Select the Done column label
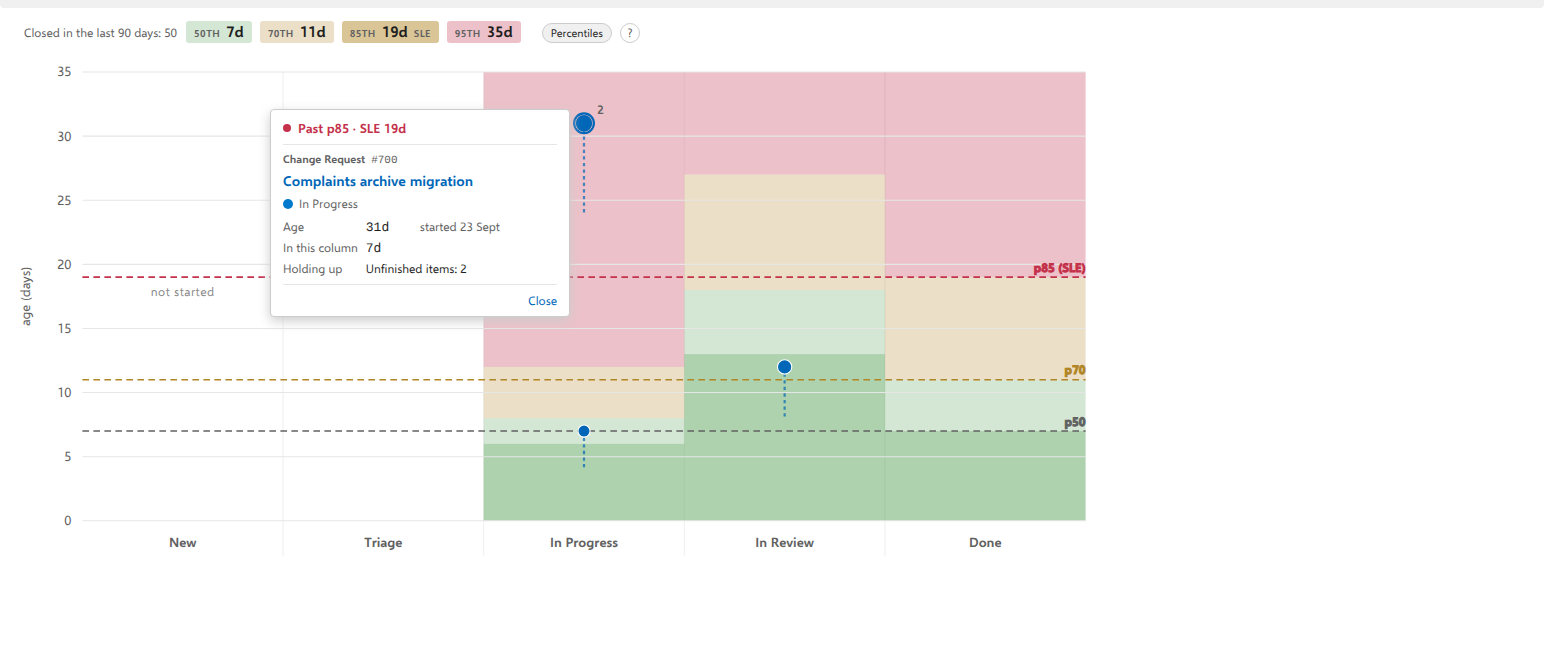This screenshot has width=1560, height=656. [985, 543]
